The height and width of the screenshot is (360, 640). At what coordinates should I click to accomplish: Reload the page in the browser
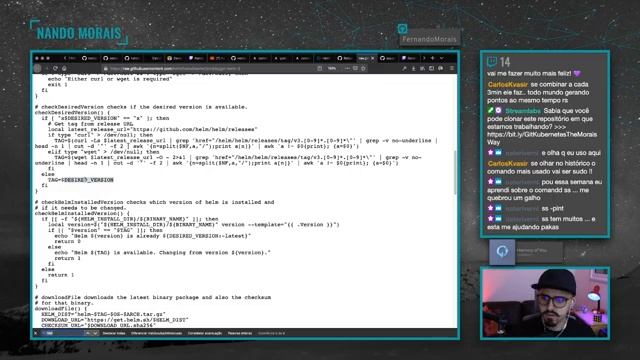pos(56,69)
